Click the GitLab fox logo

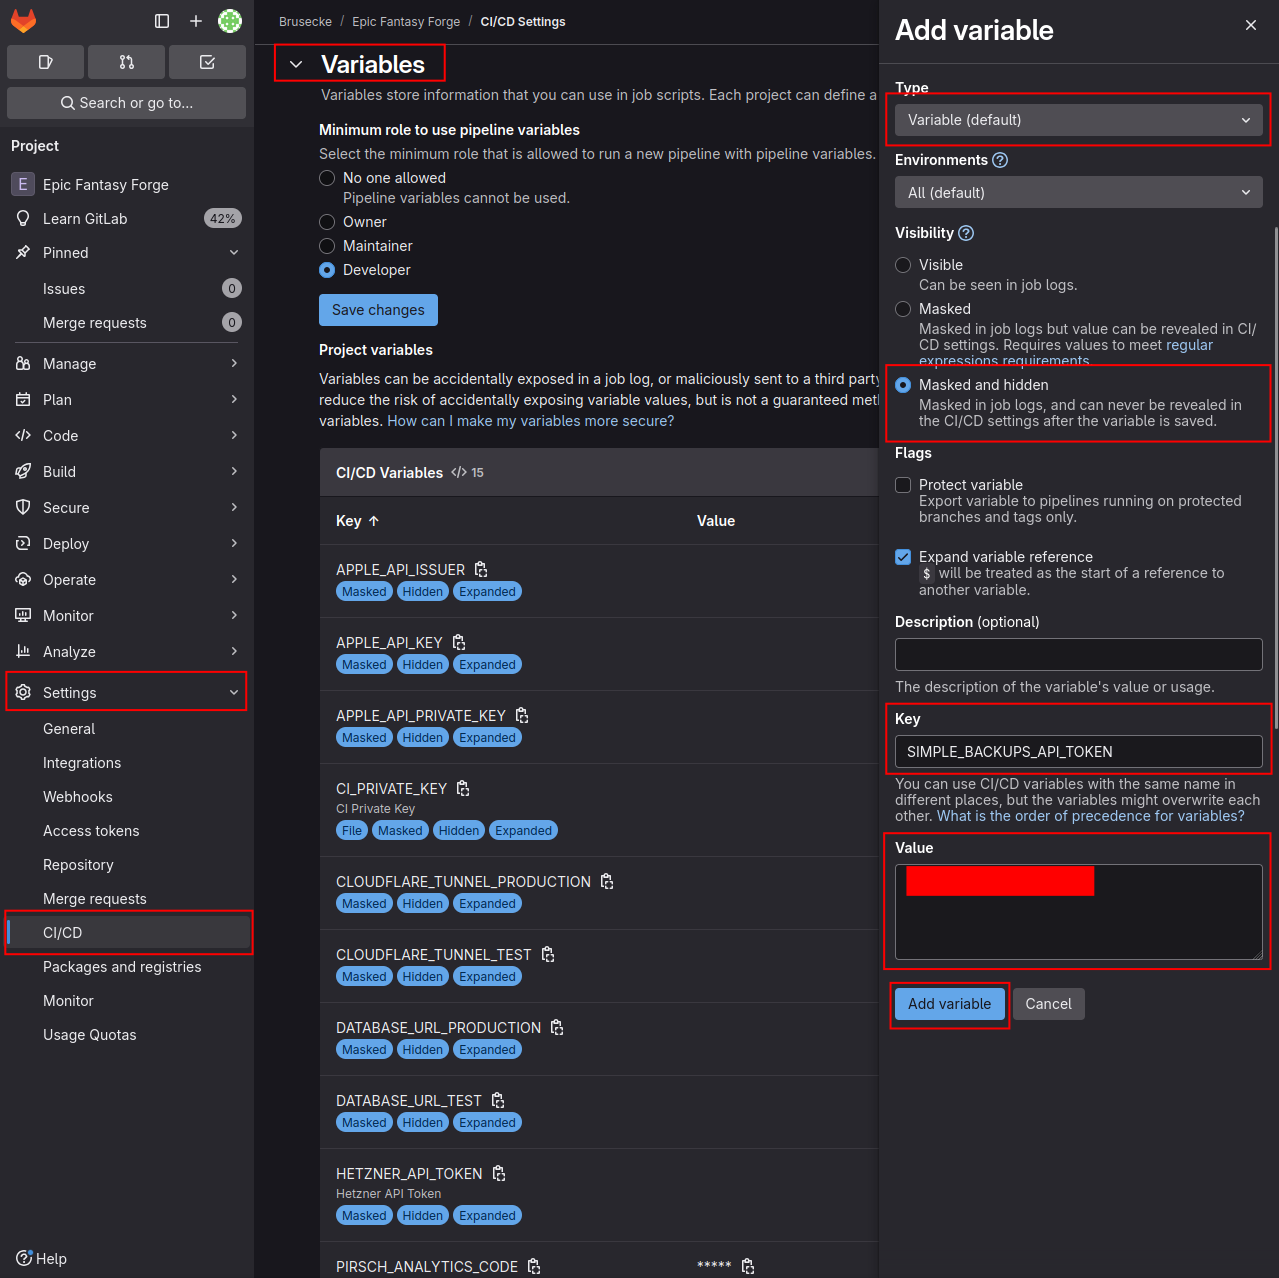coord(23,21)
